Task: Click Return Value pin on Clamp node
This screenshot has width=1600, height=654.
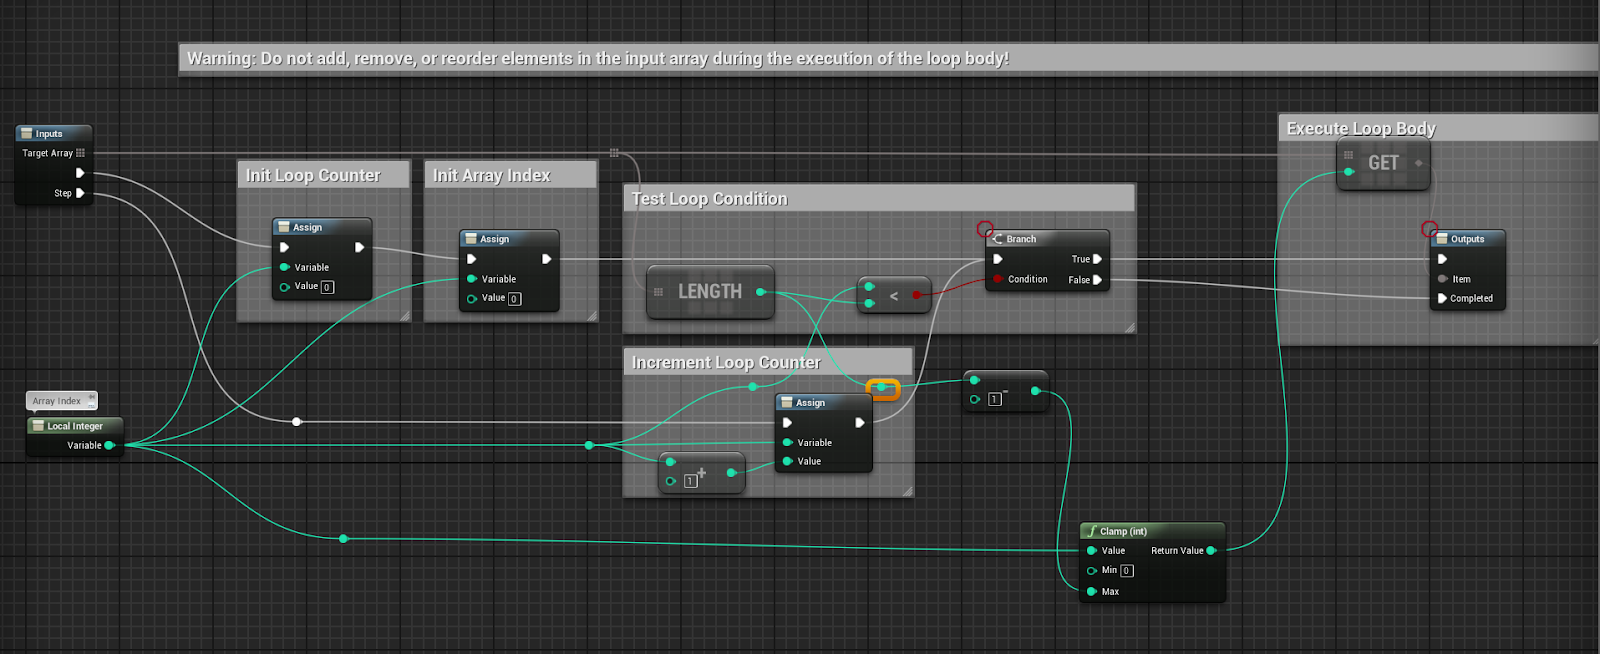Action: tap(1211, 551)
